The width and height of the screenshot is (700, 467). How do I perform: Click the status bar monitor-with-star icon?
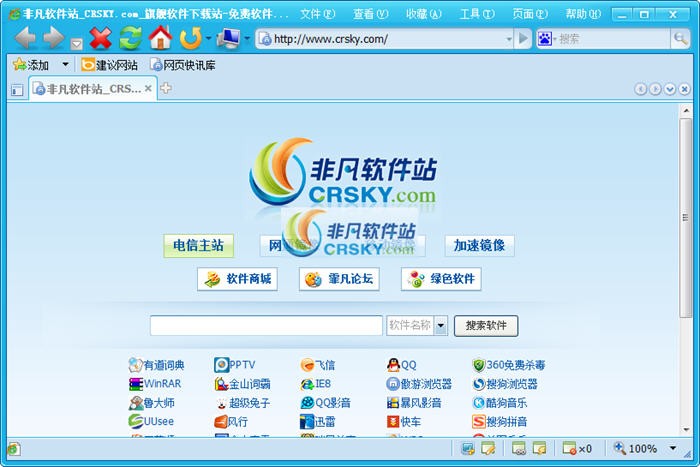pos(468,449)
